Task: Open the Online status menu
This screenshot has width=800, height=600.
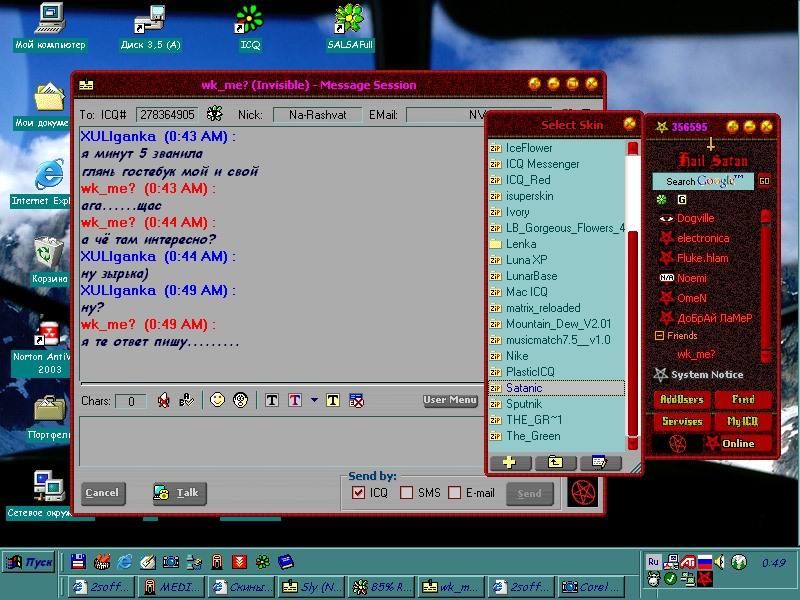Action: (x=738, y=443)
